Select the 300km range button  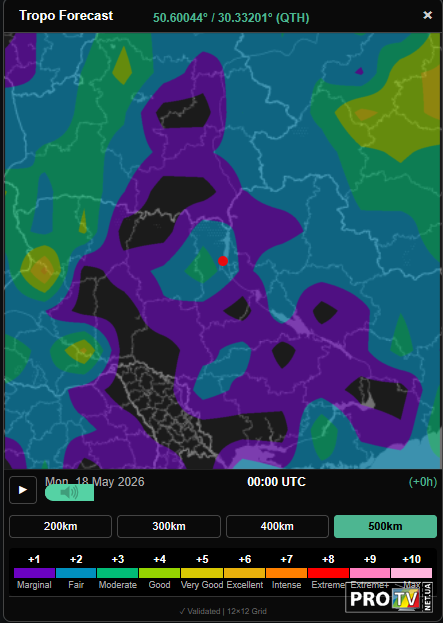pyautogui.click(x=169, y=526)
